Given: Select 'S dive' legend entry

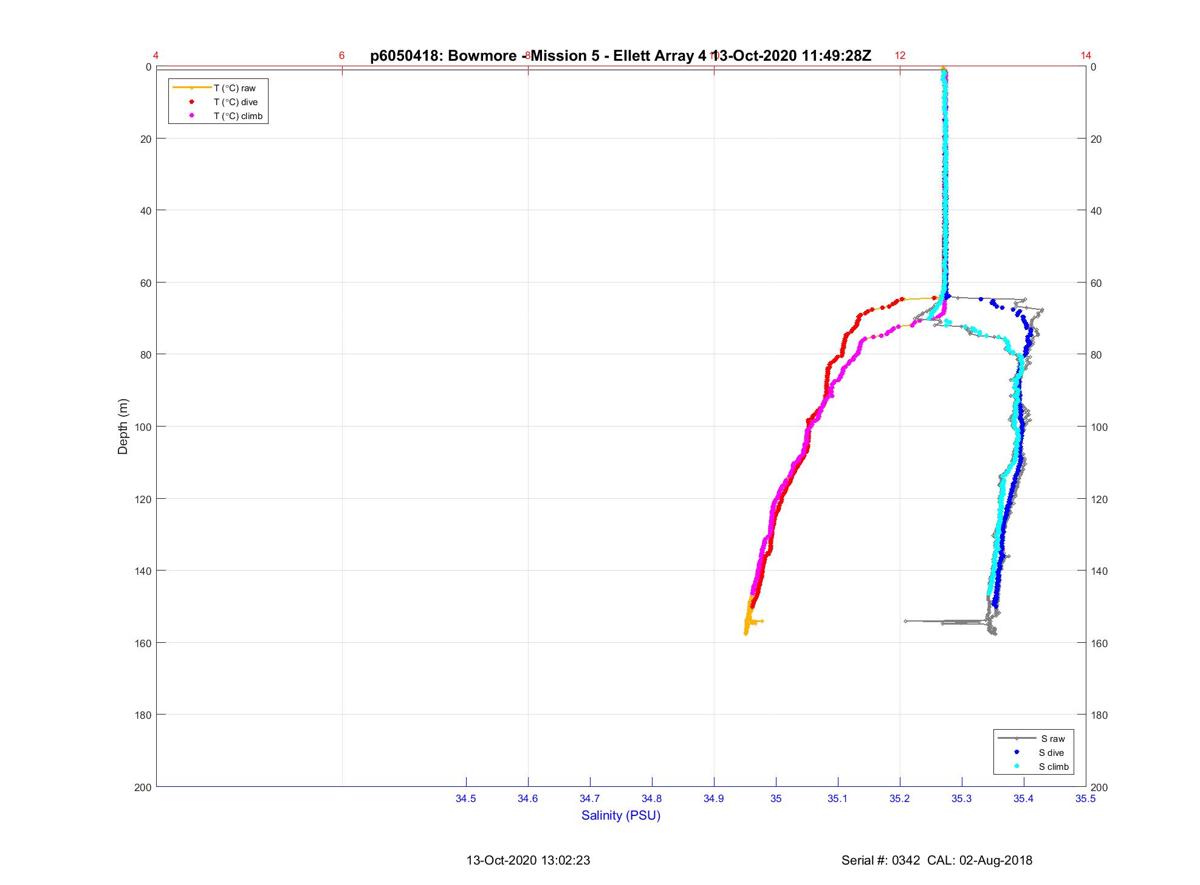Looking at the screenshot, I should click(1053, 752).
